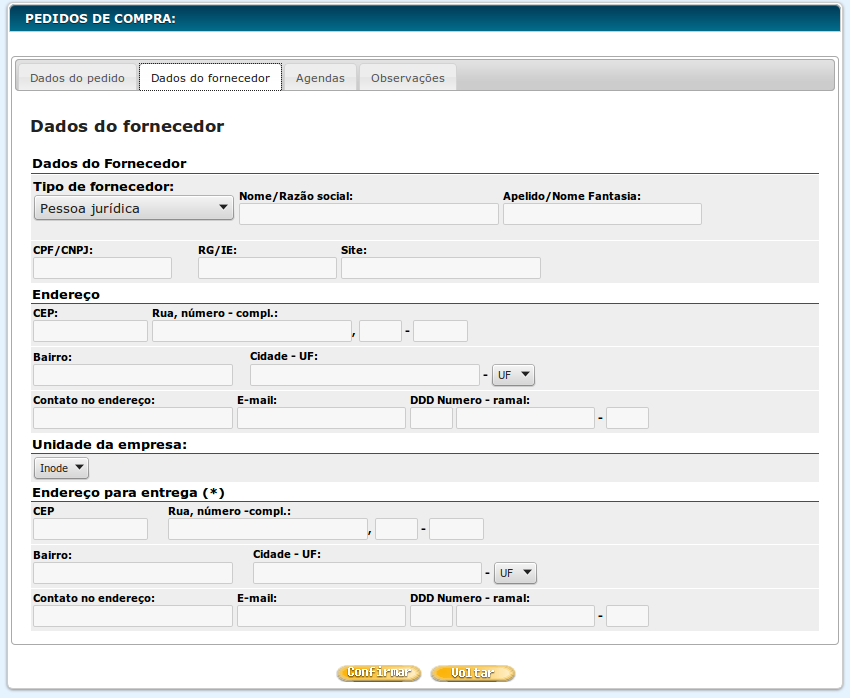This screenshot has height=698, width=850.
Task: Open the Unidade da empresa dropdown
Action: (x=61, y=468)
